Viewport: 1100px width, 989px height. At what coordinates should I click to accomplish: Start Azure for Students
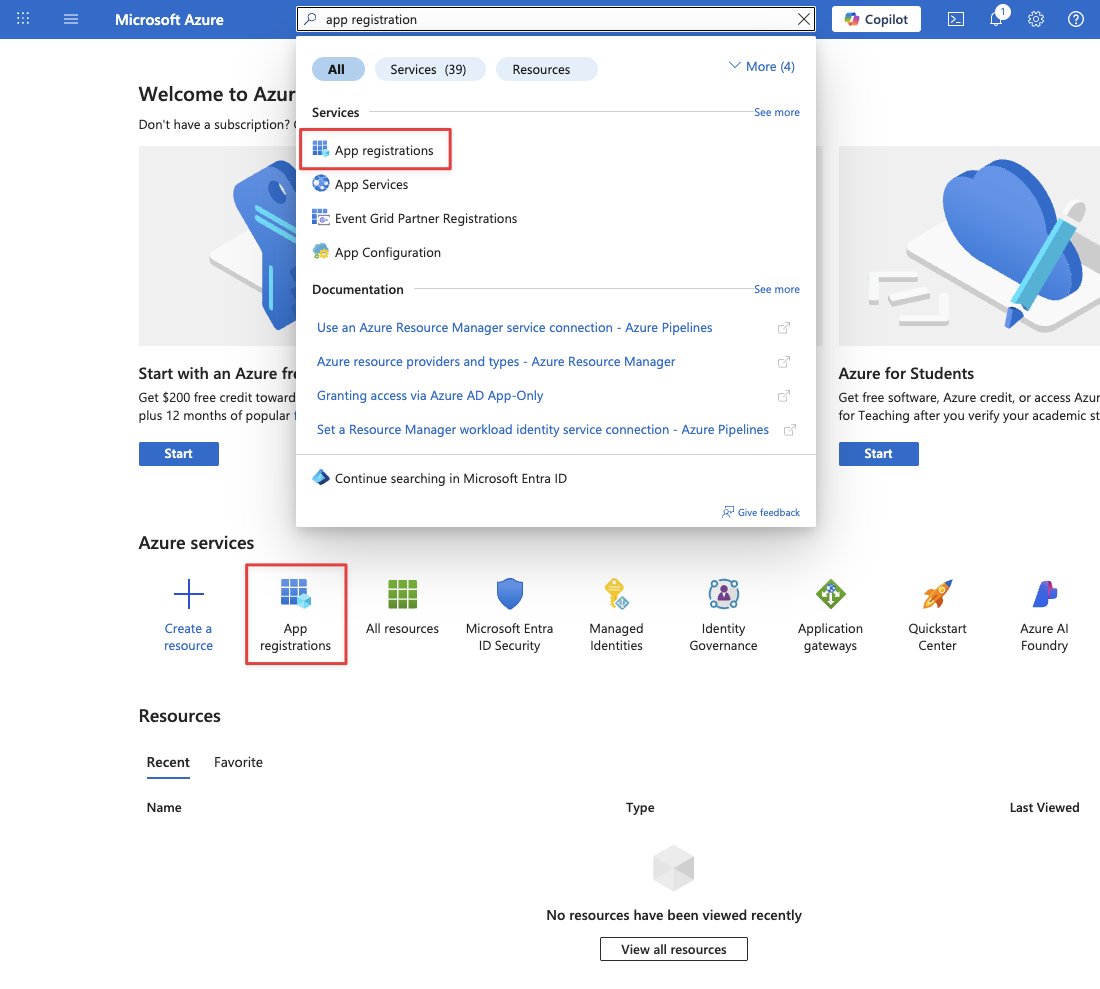pyautogui.click(x=878, y=454)
